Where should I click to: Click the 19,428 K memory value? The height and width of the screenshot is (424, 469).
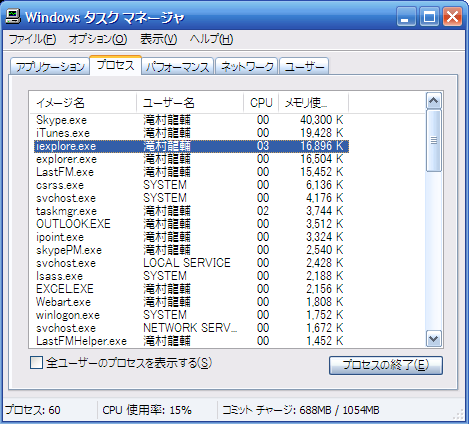[x=322, y=133]
